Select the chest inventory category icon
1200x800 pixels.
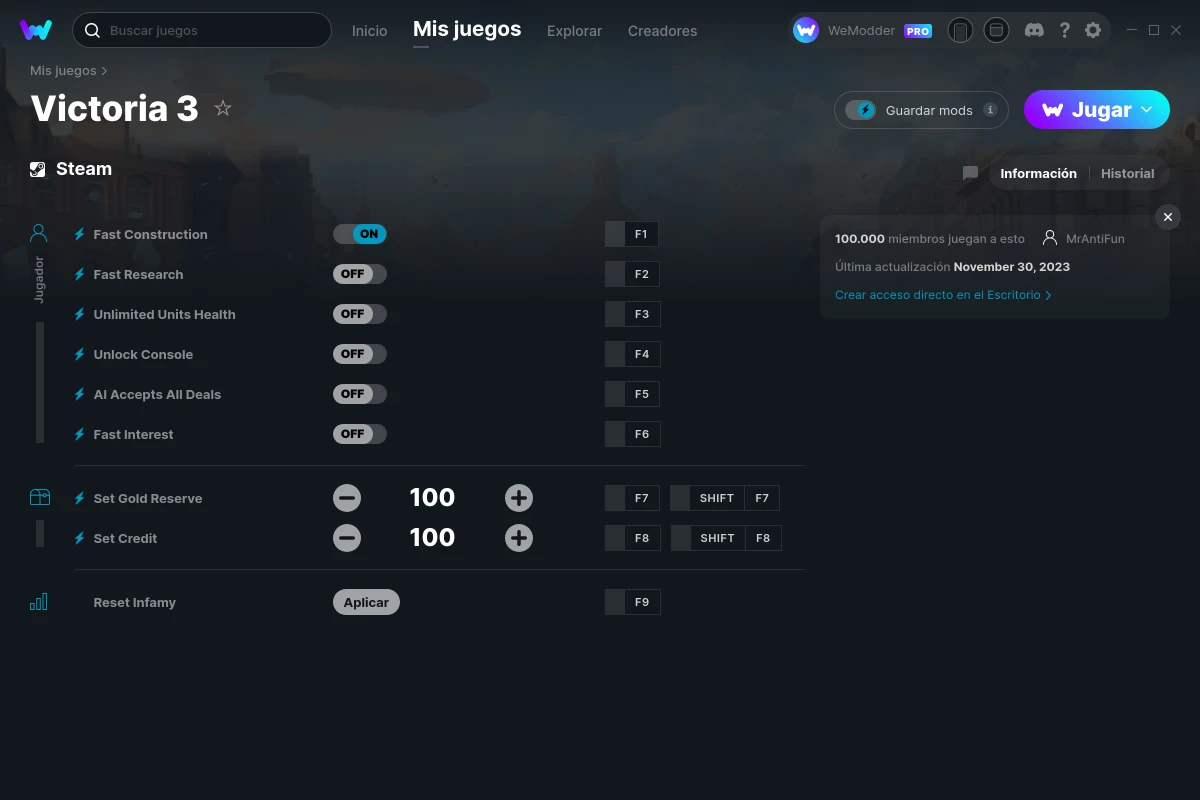(x=39, y=497)
